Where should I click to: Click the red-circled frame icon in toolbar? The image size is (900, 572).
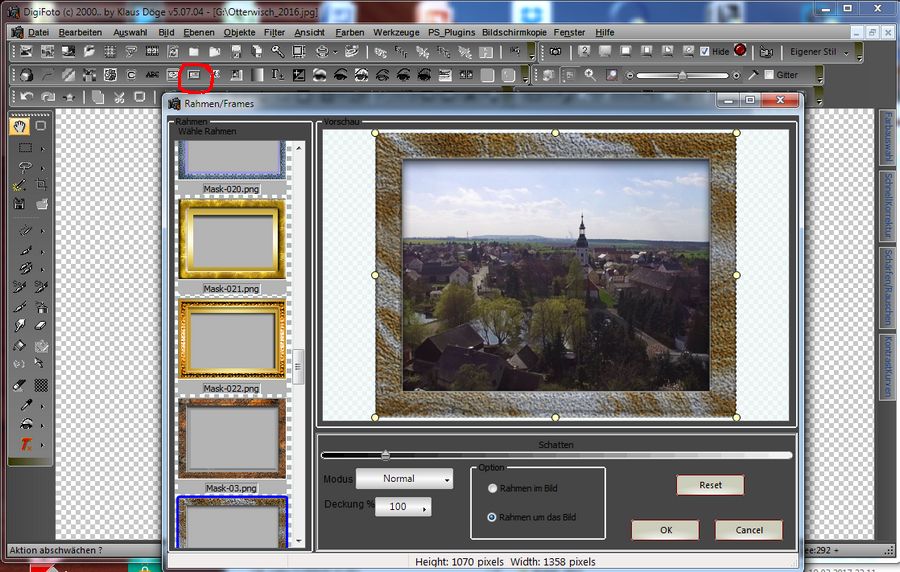[x=196, y=75]
